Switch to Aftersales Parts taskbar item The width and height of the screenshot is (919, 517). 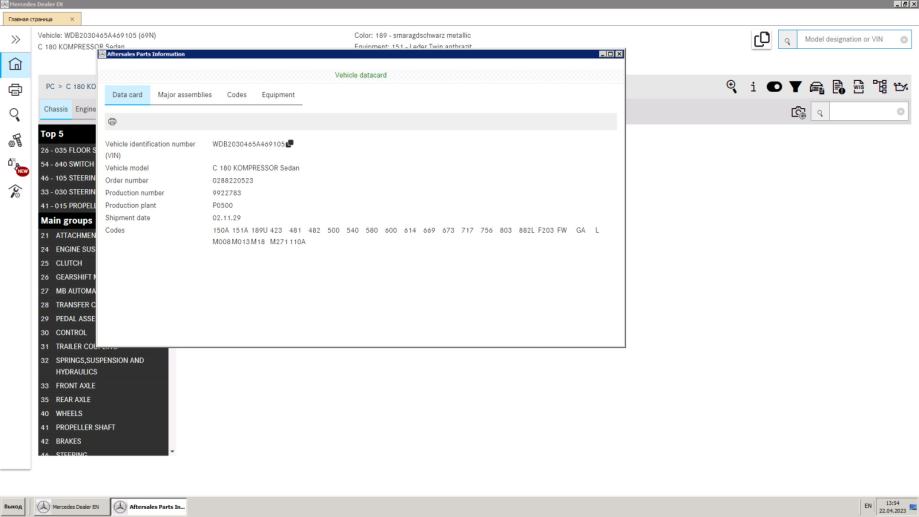(x=149, y=506)
